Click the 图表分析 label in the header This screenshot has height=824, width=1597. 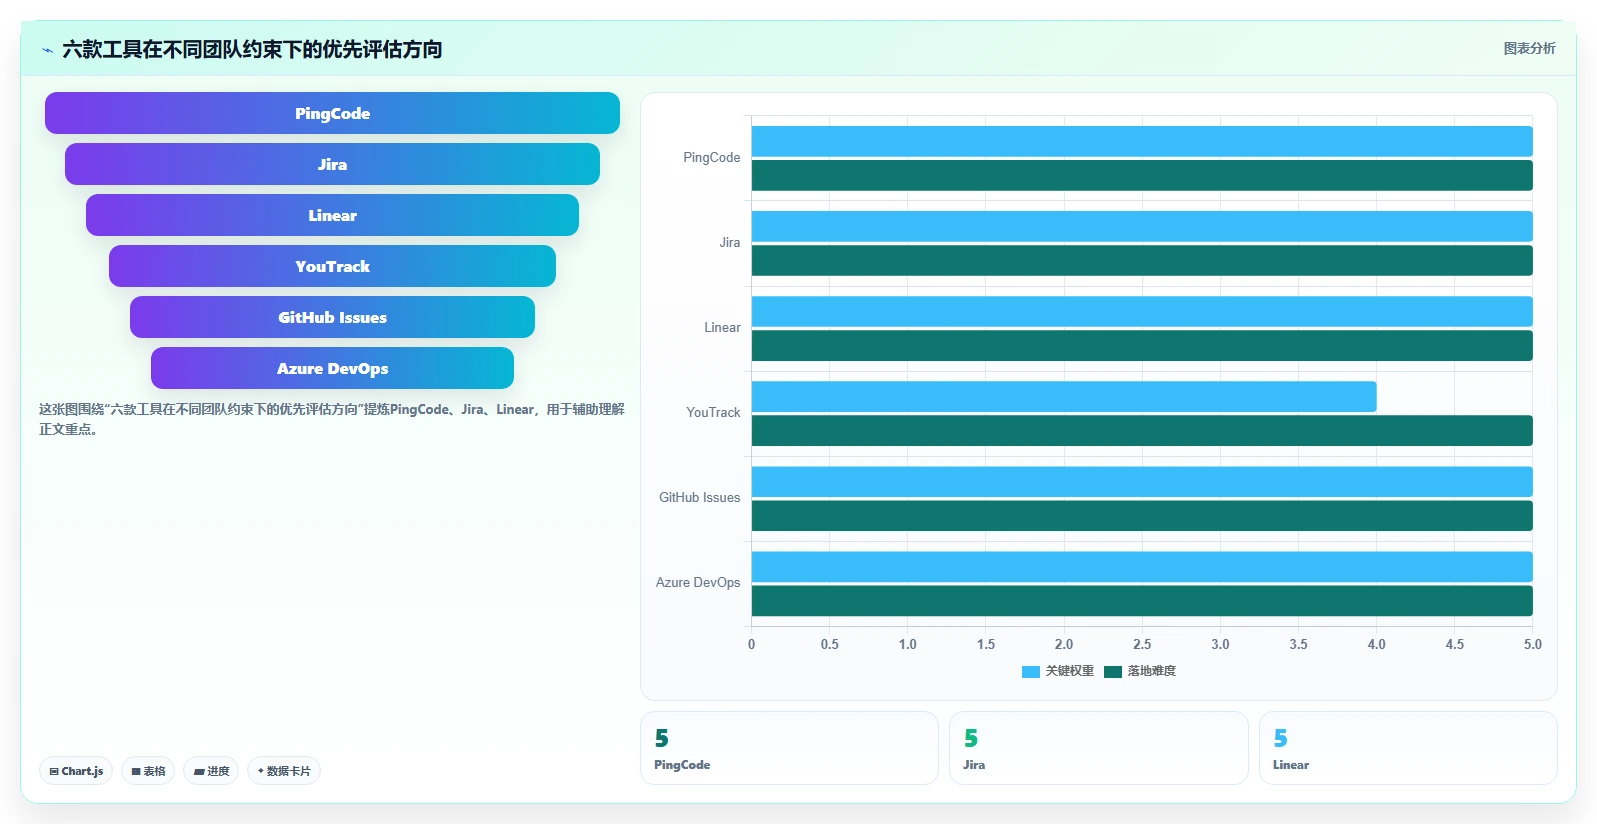point(1529,48)
